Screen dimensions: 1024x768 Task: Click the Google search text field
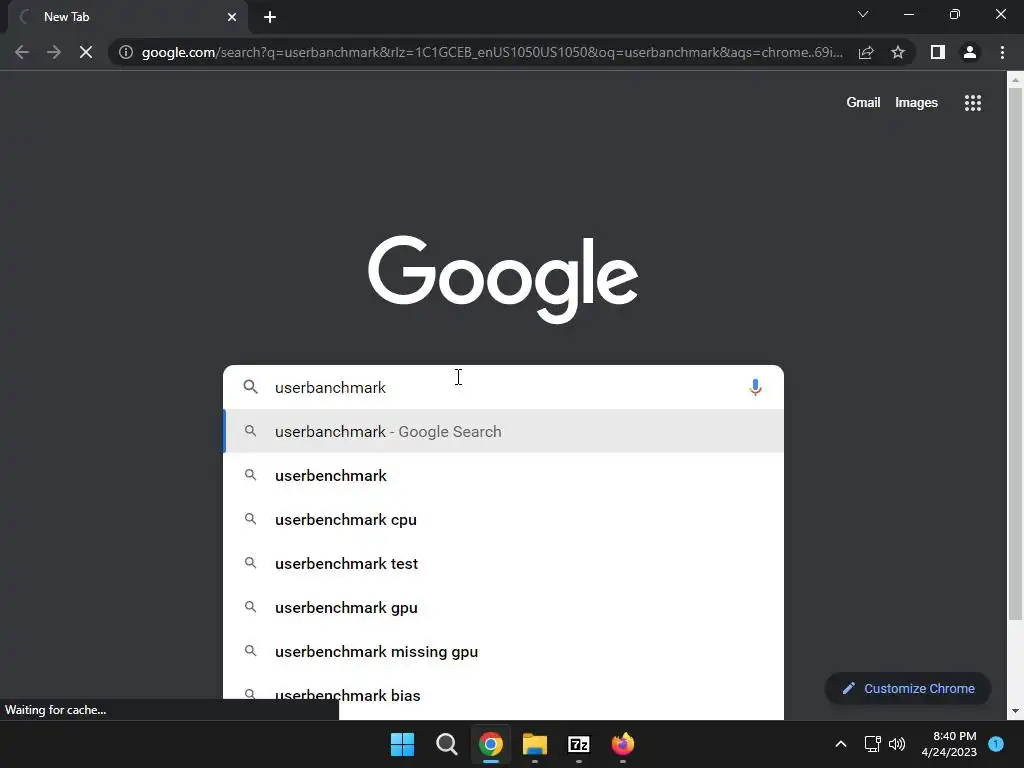503,387
